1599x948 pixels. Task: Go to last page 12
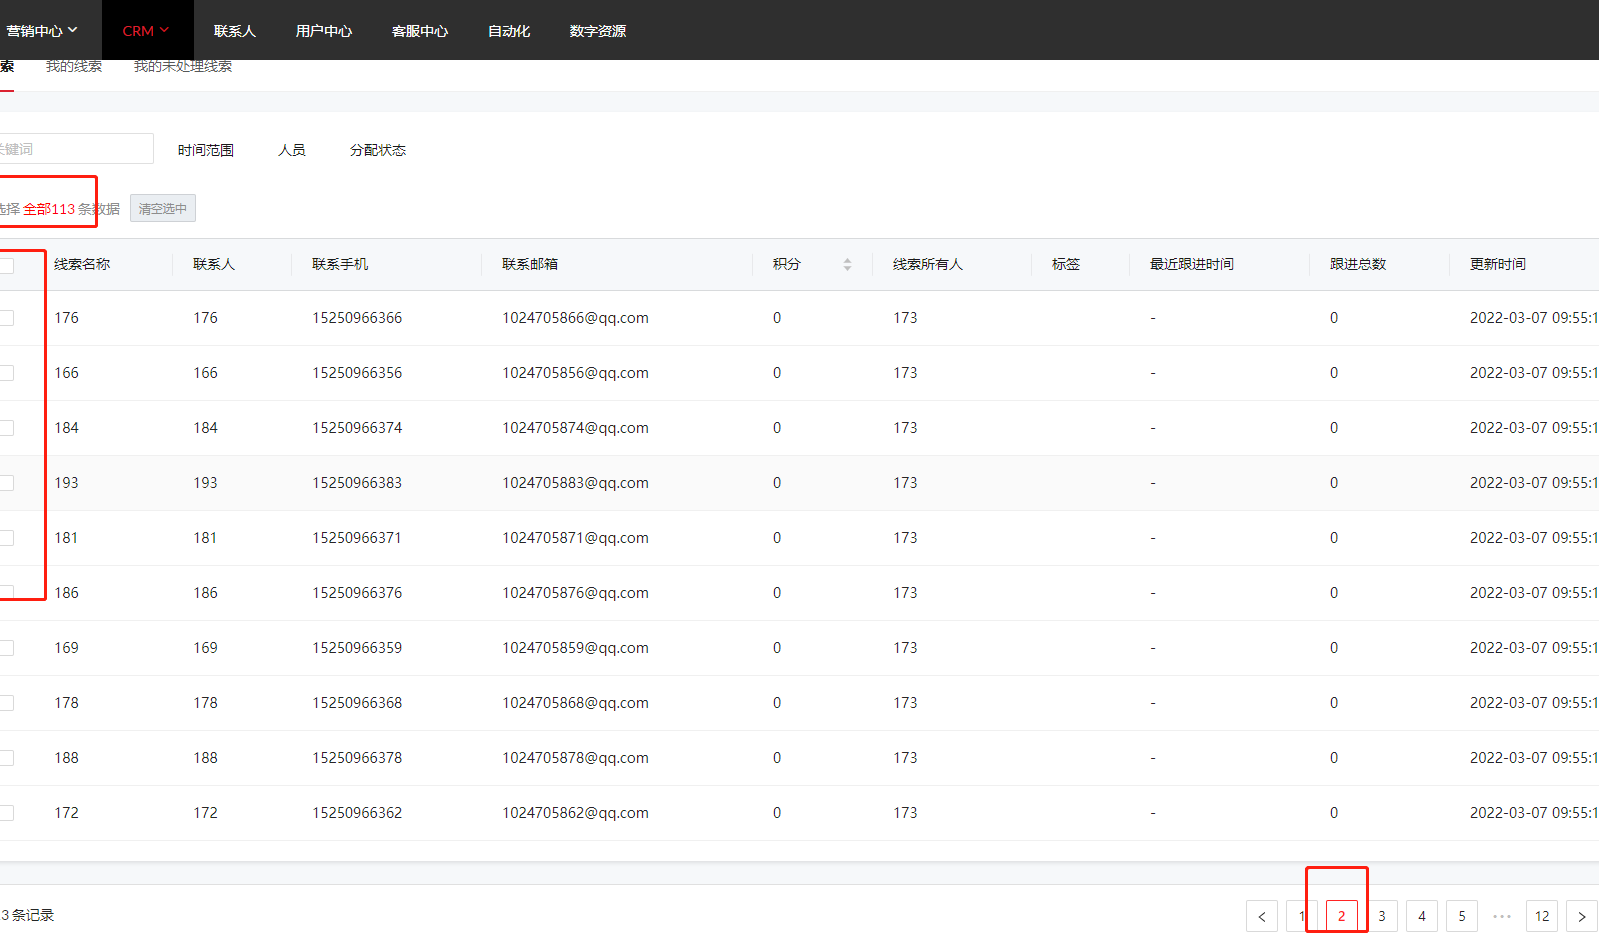[x=1542, y=916]
